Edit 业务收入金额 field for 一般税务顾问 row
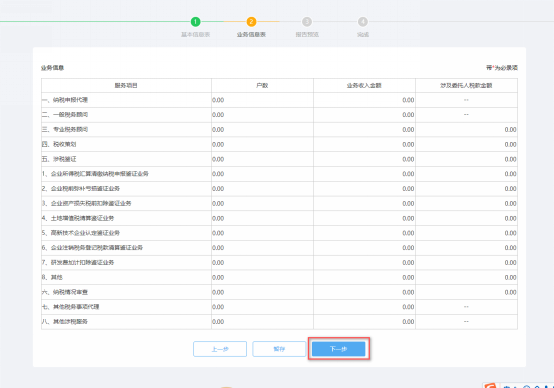This screenshot has height=388, width=554. click(364, 115)
